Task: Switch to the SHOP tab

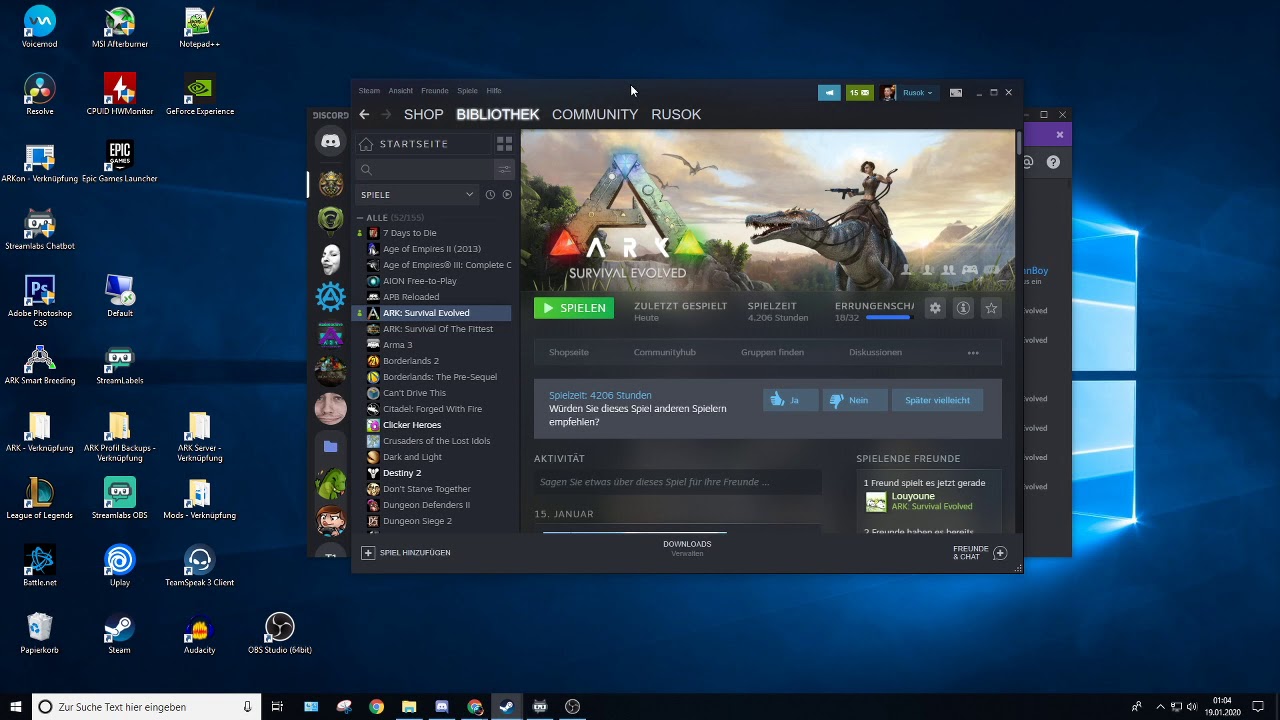Action: click(x=423, y=114)
